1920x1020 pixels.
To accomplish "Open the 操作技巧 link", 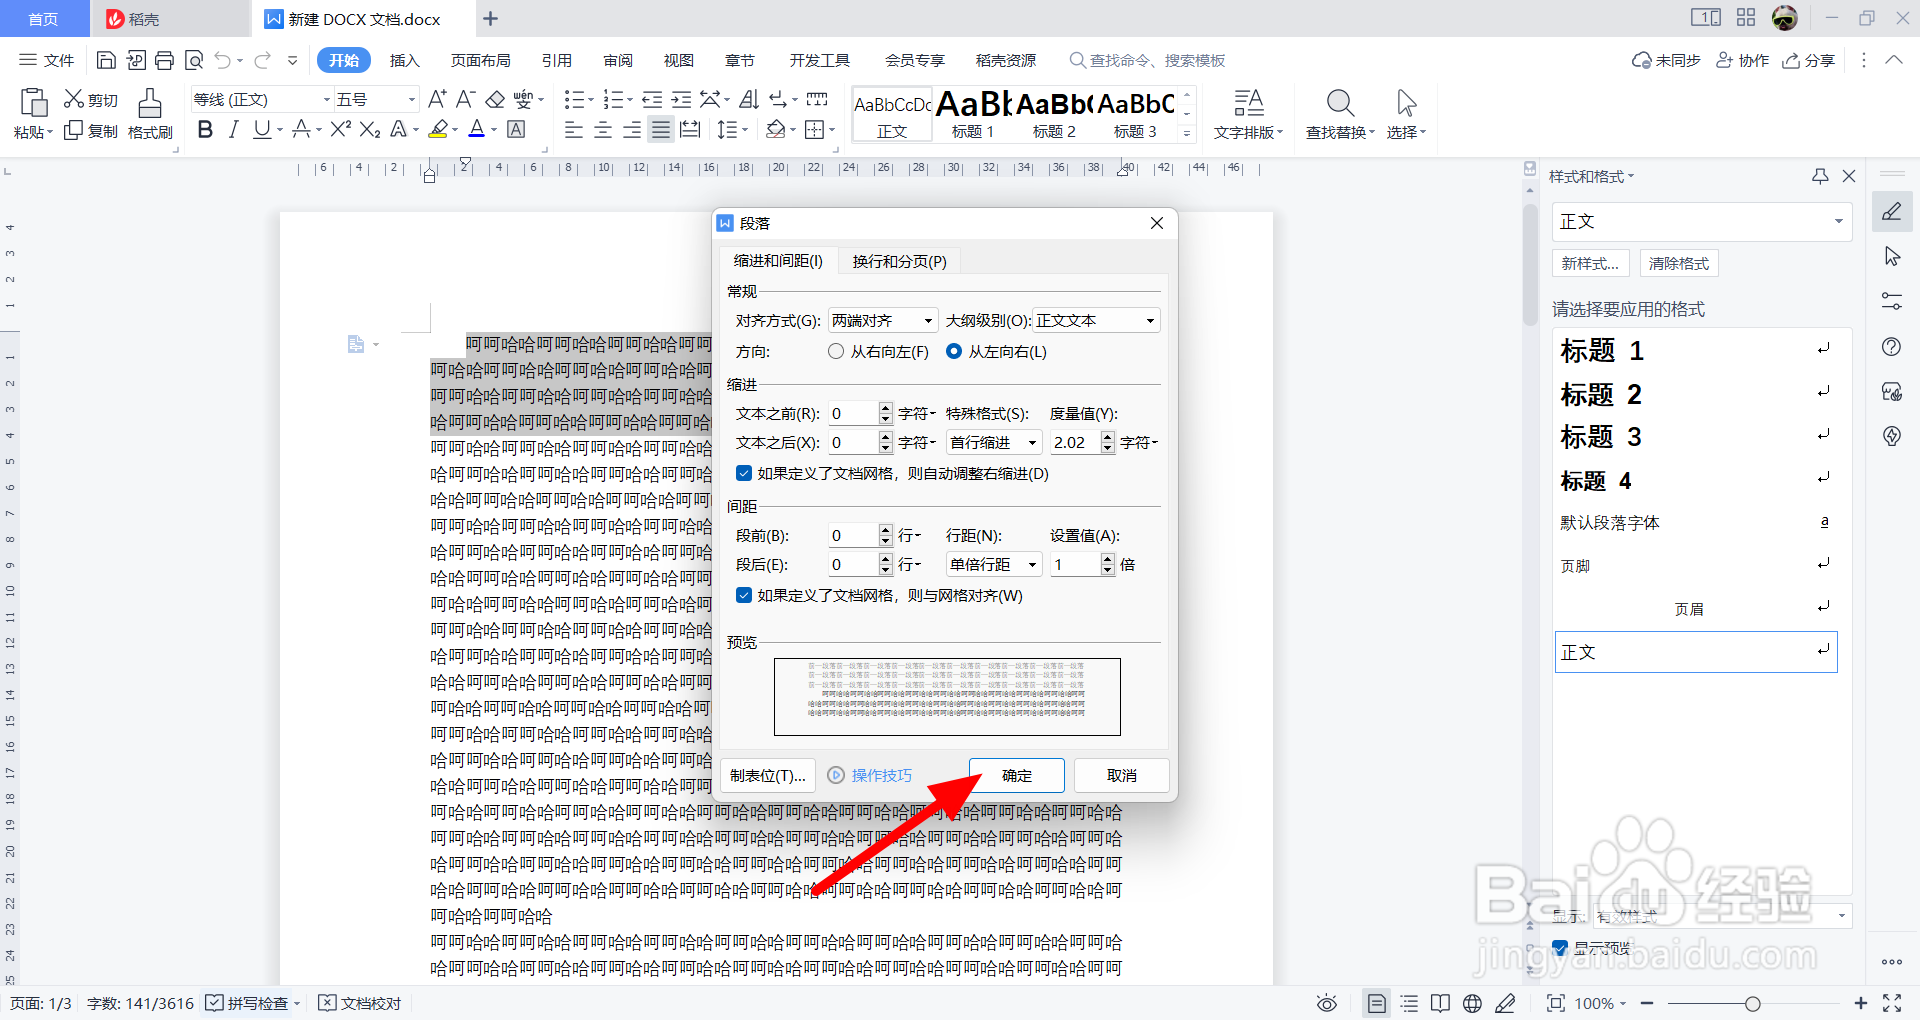I will (870, 775).
